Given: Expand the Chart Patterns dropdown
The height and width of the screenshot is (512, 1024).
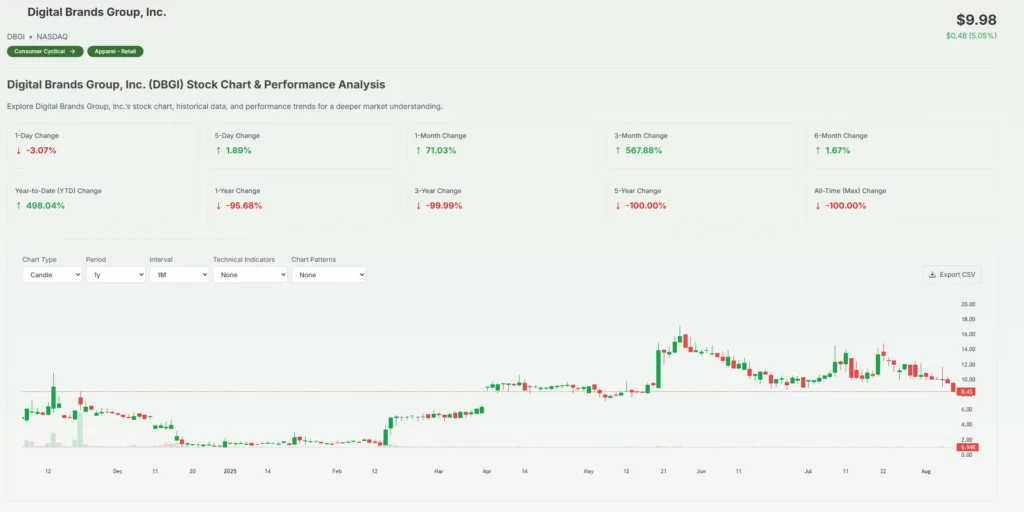Looking at the screenshot, I should click(328, 274).
